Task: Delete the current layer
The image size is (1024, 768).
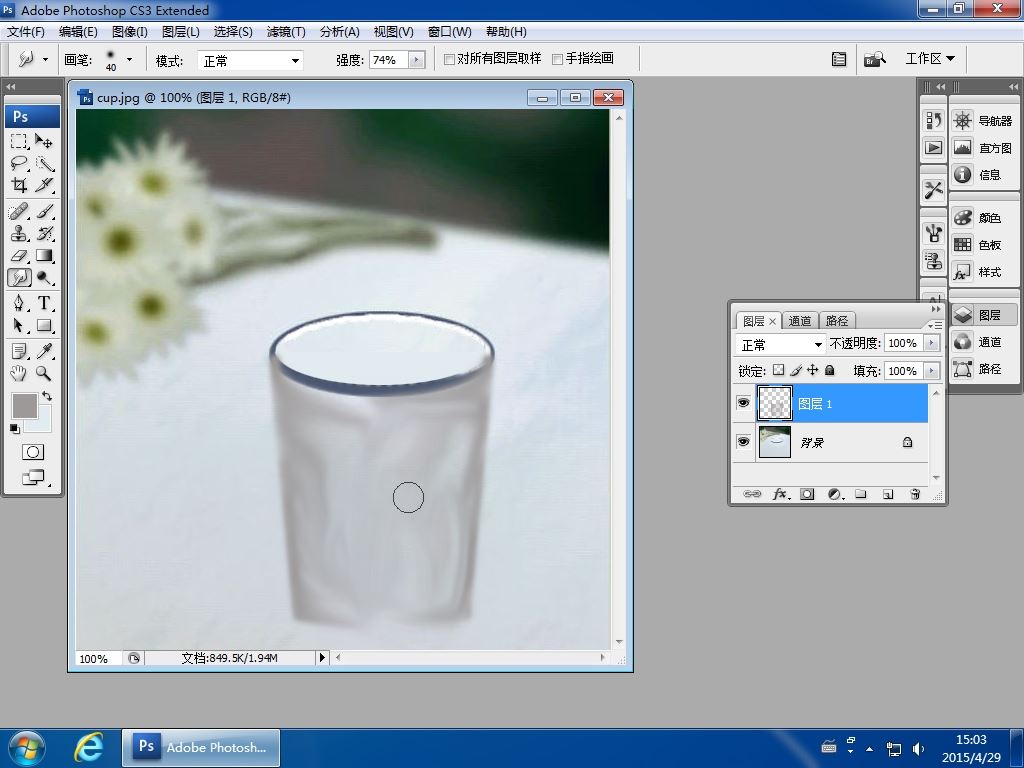Action: pyautogui.click(x=915, y=494)
